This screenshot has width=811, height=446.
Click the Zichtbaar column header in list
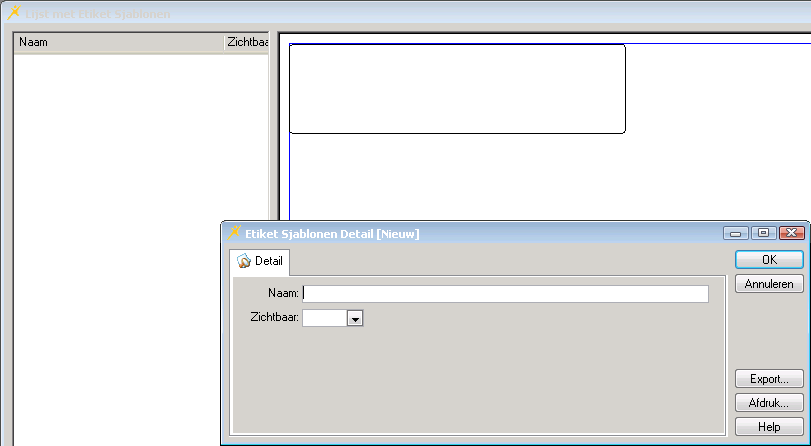click(x=246, y=43)
